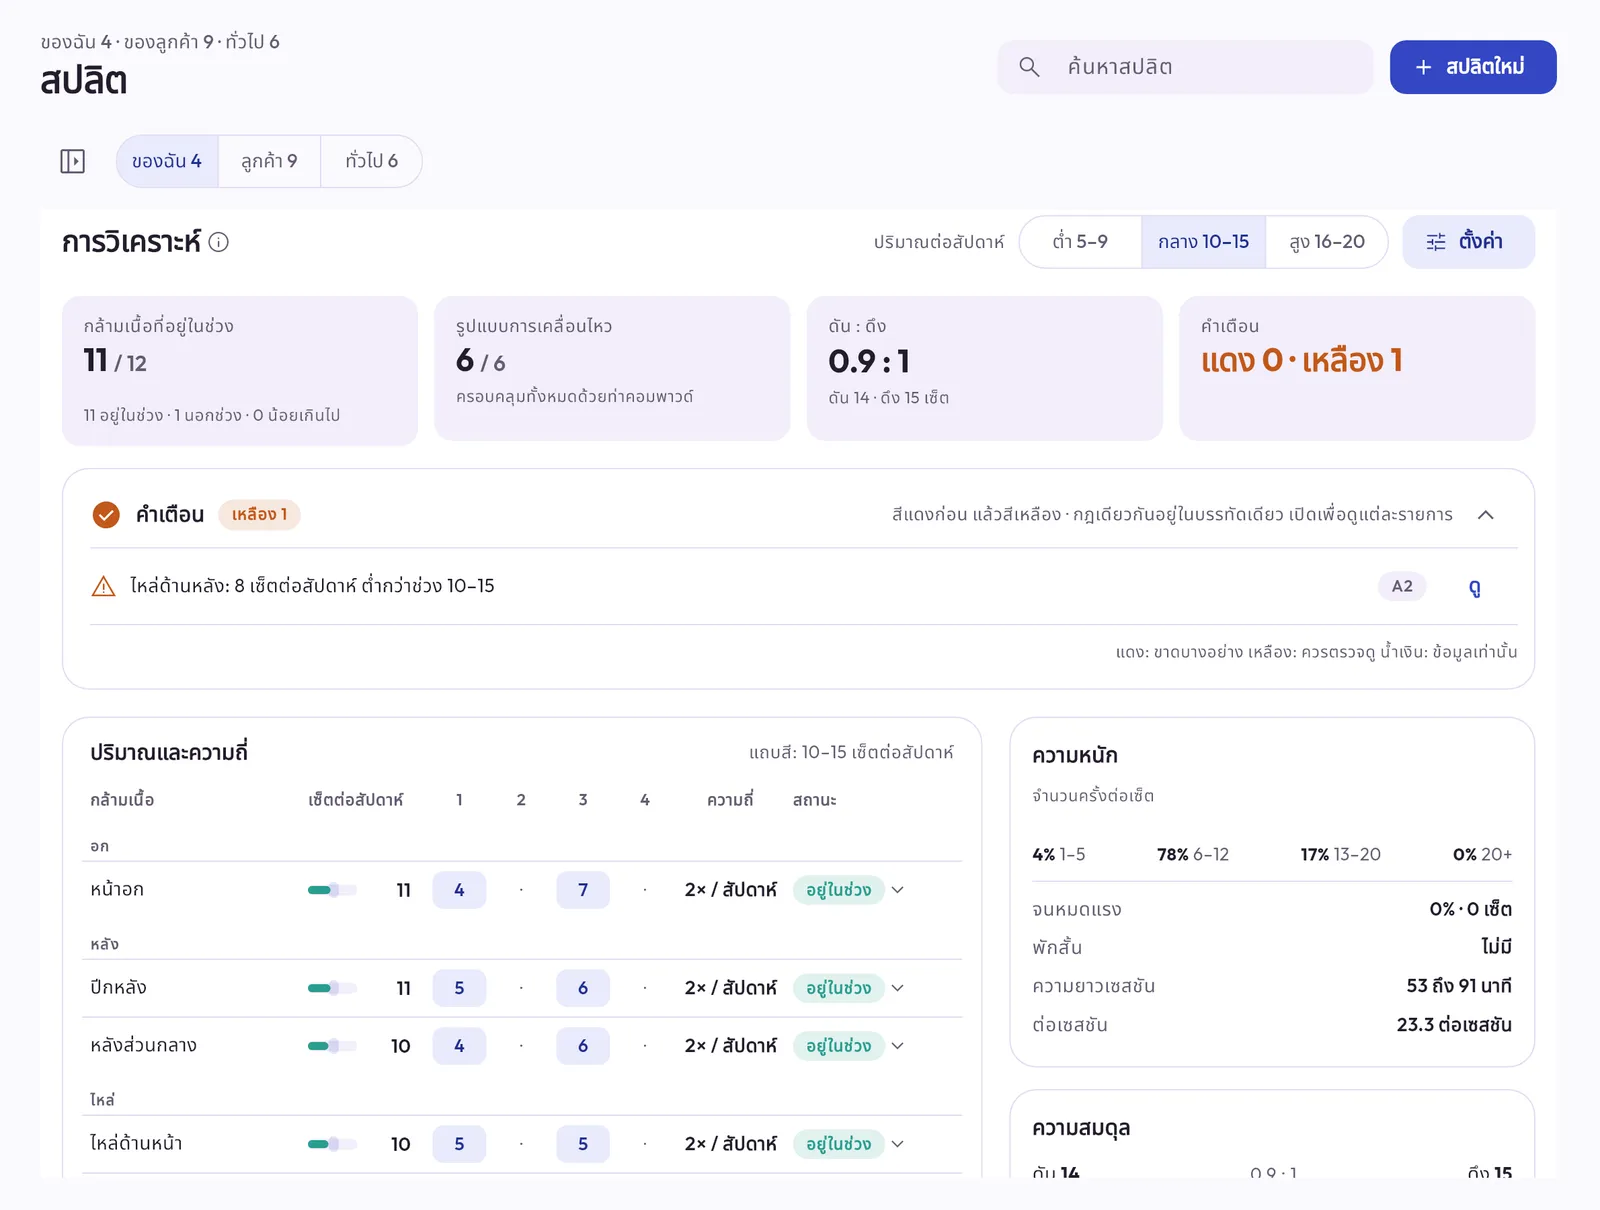The width and height of the screenshot is (1600, 1210).
Task: Click the warning triangle for ไหล่ด้านหลัง
Action: (x=103, y=586)
